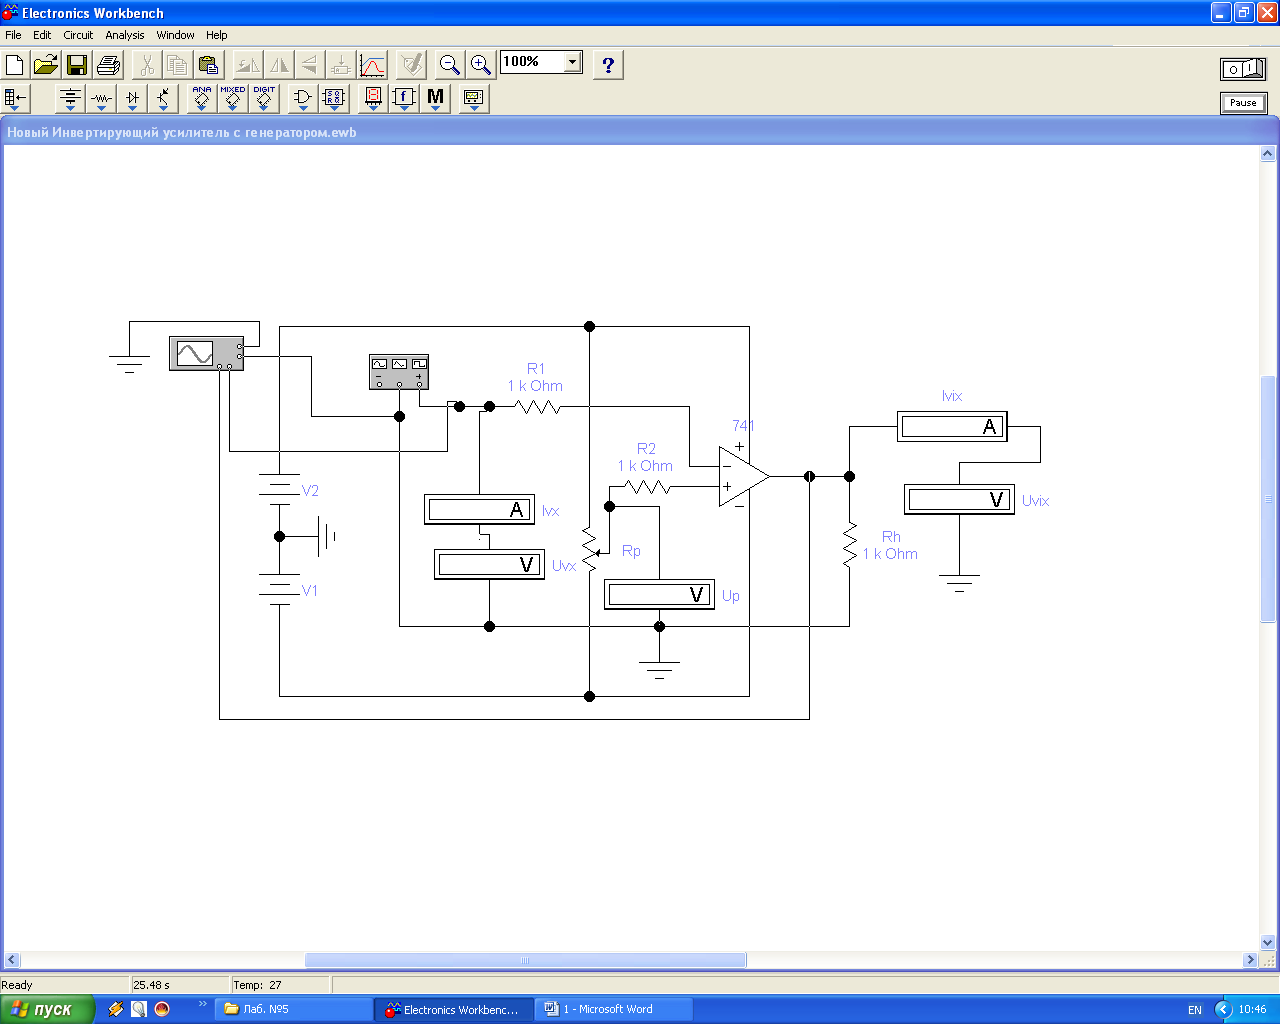Select load resistor Rh

point(850,546)
